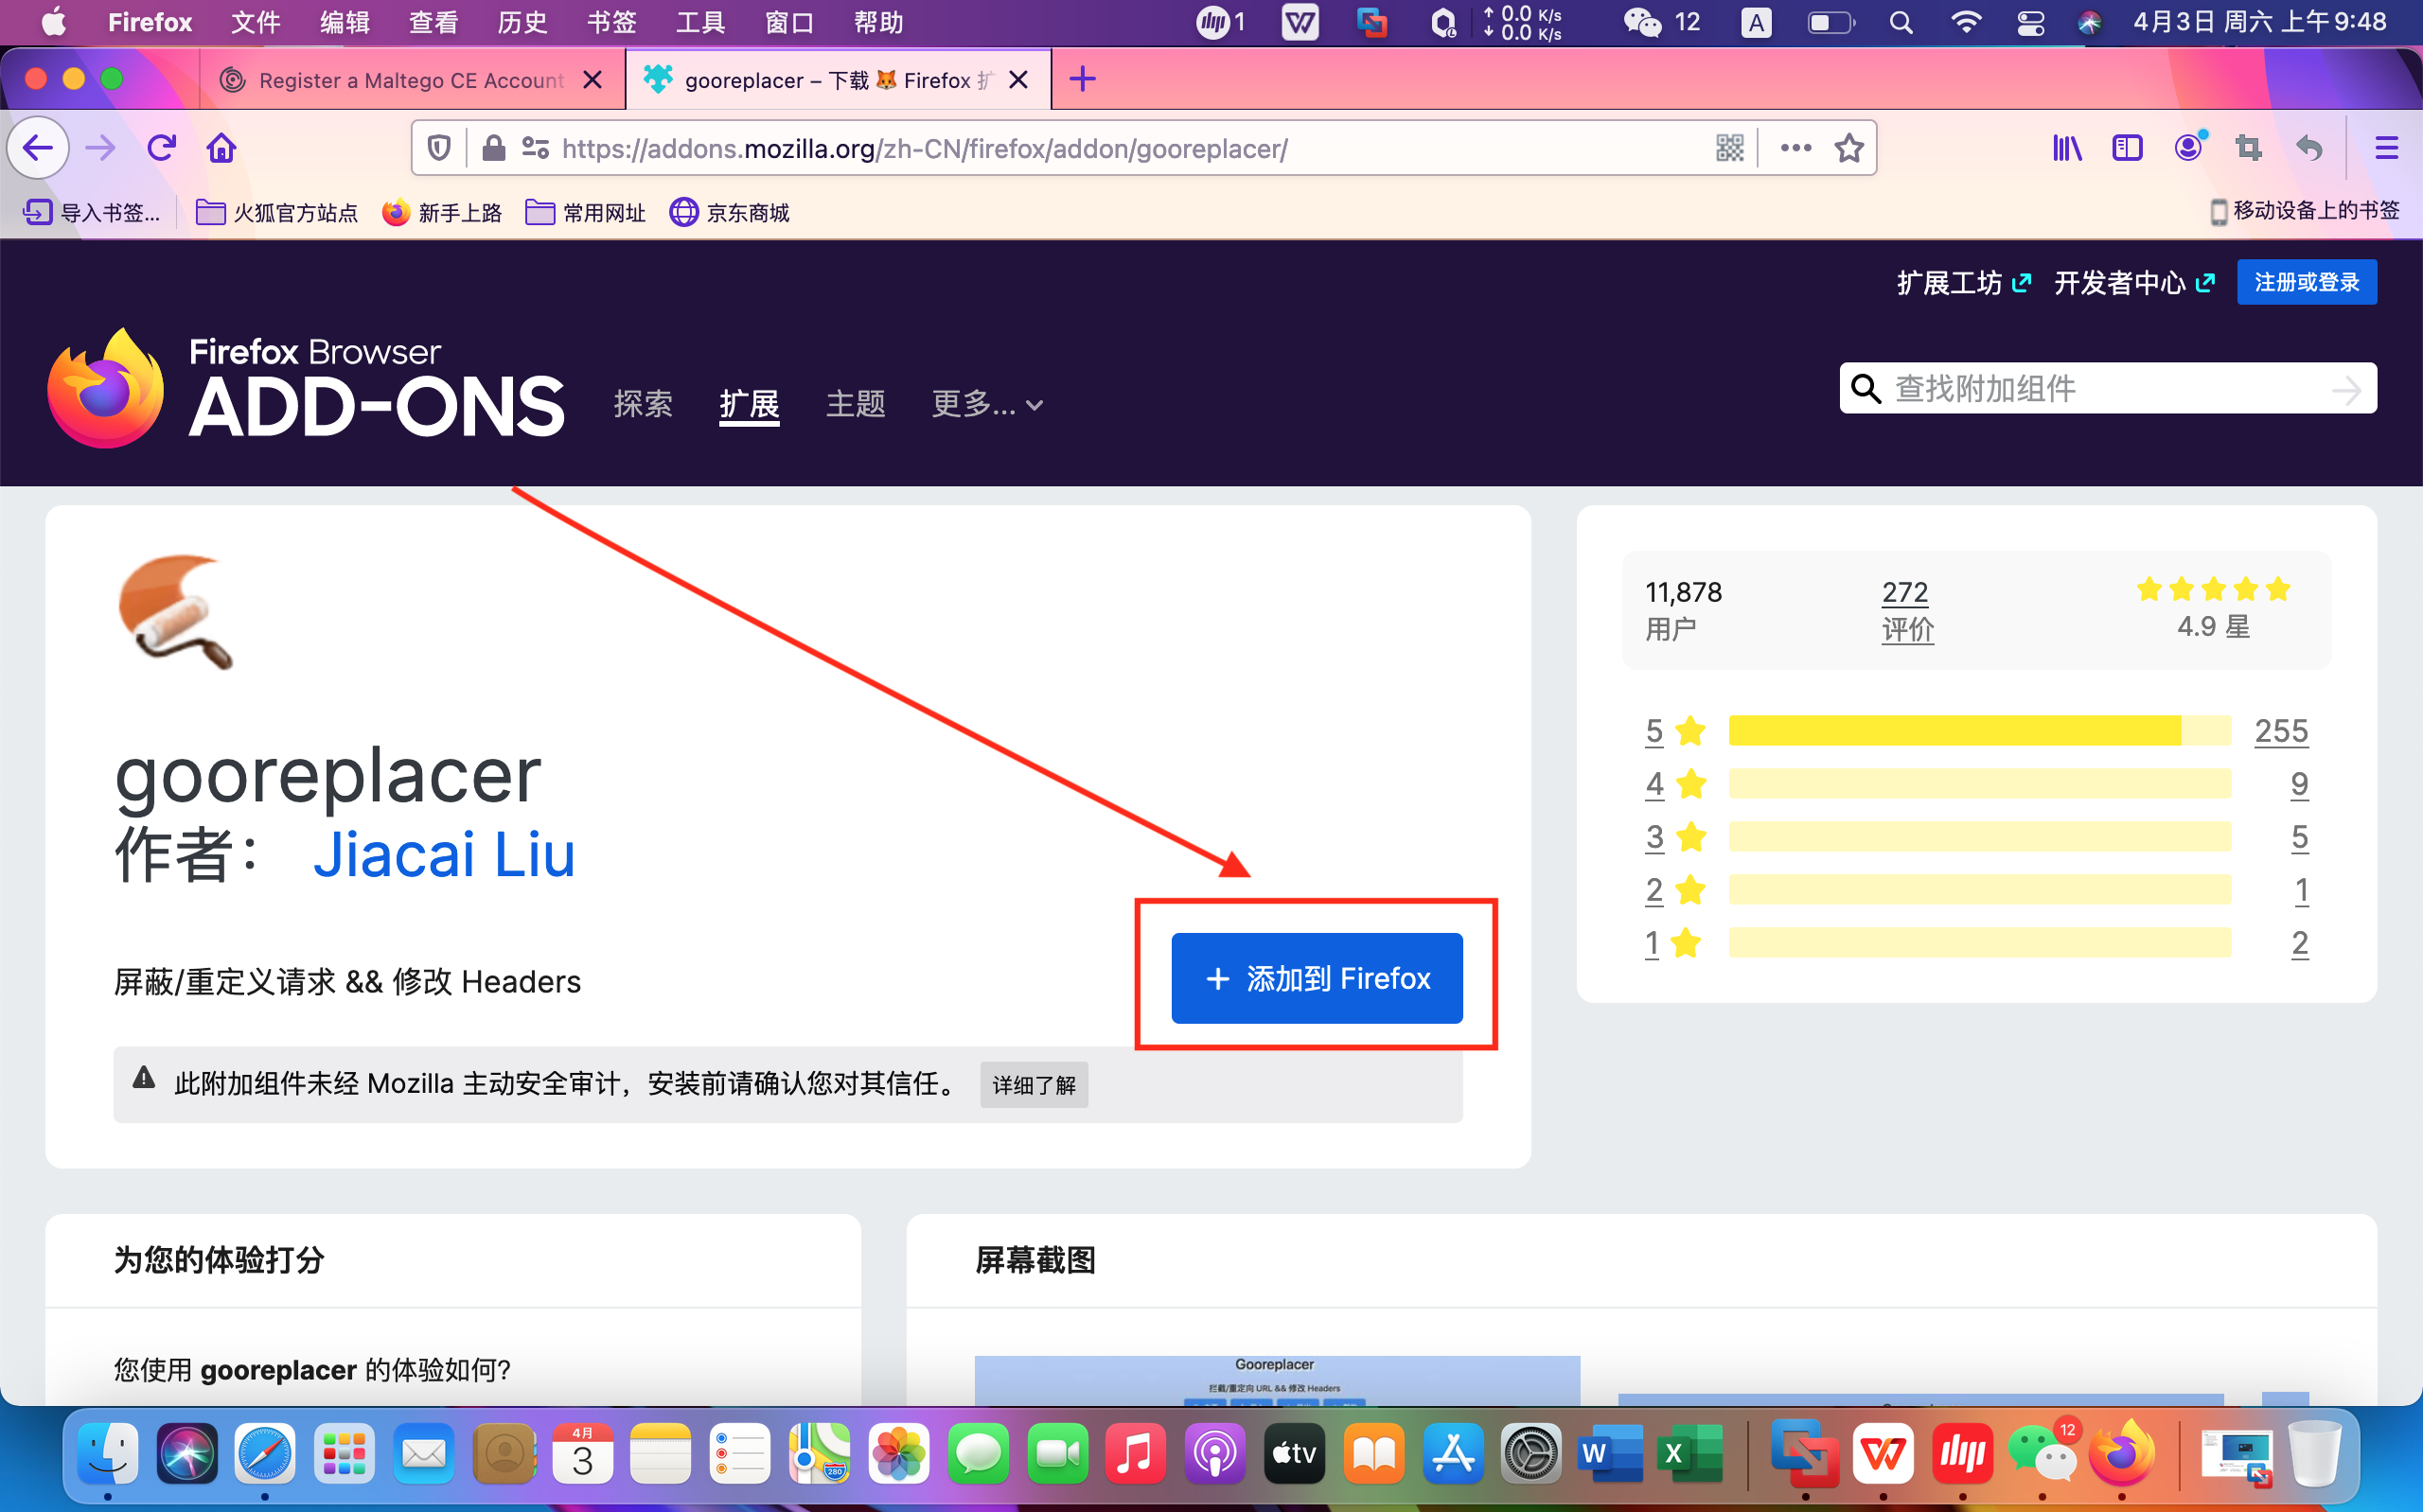The width and height of the screenshot is (2423, 1512).
Task: Expand the 更多... dropdown
Action: (987, 404)
